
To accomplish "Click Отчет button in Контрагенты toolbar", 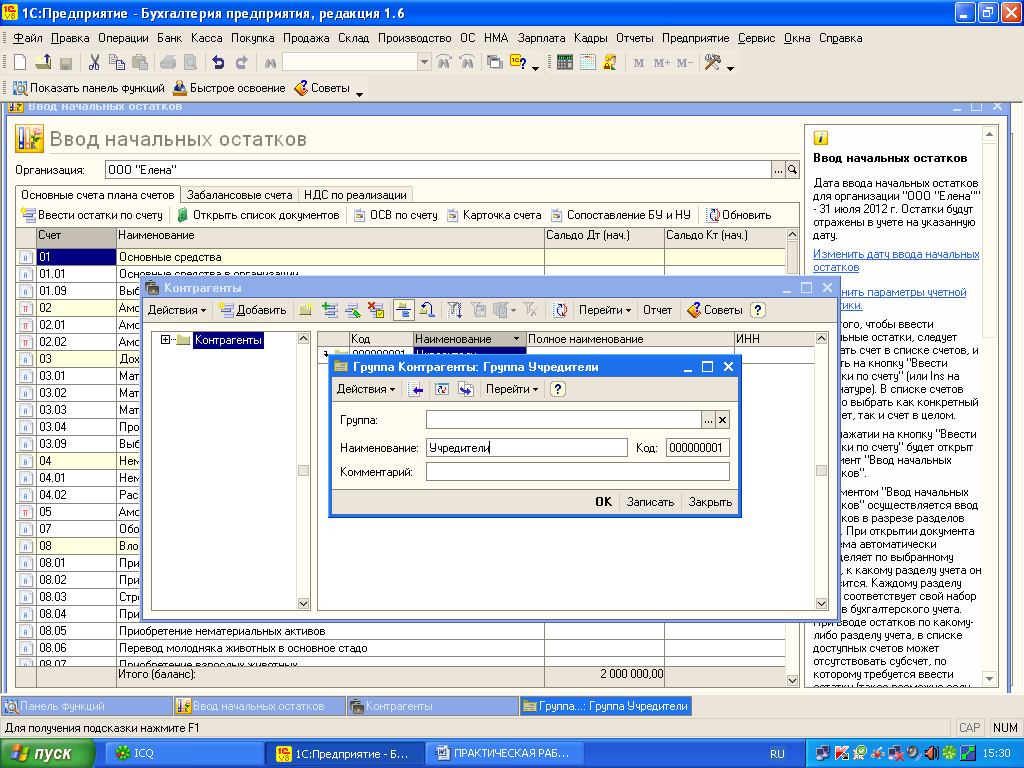I will tap(657, 310).
